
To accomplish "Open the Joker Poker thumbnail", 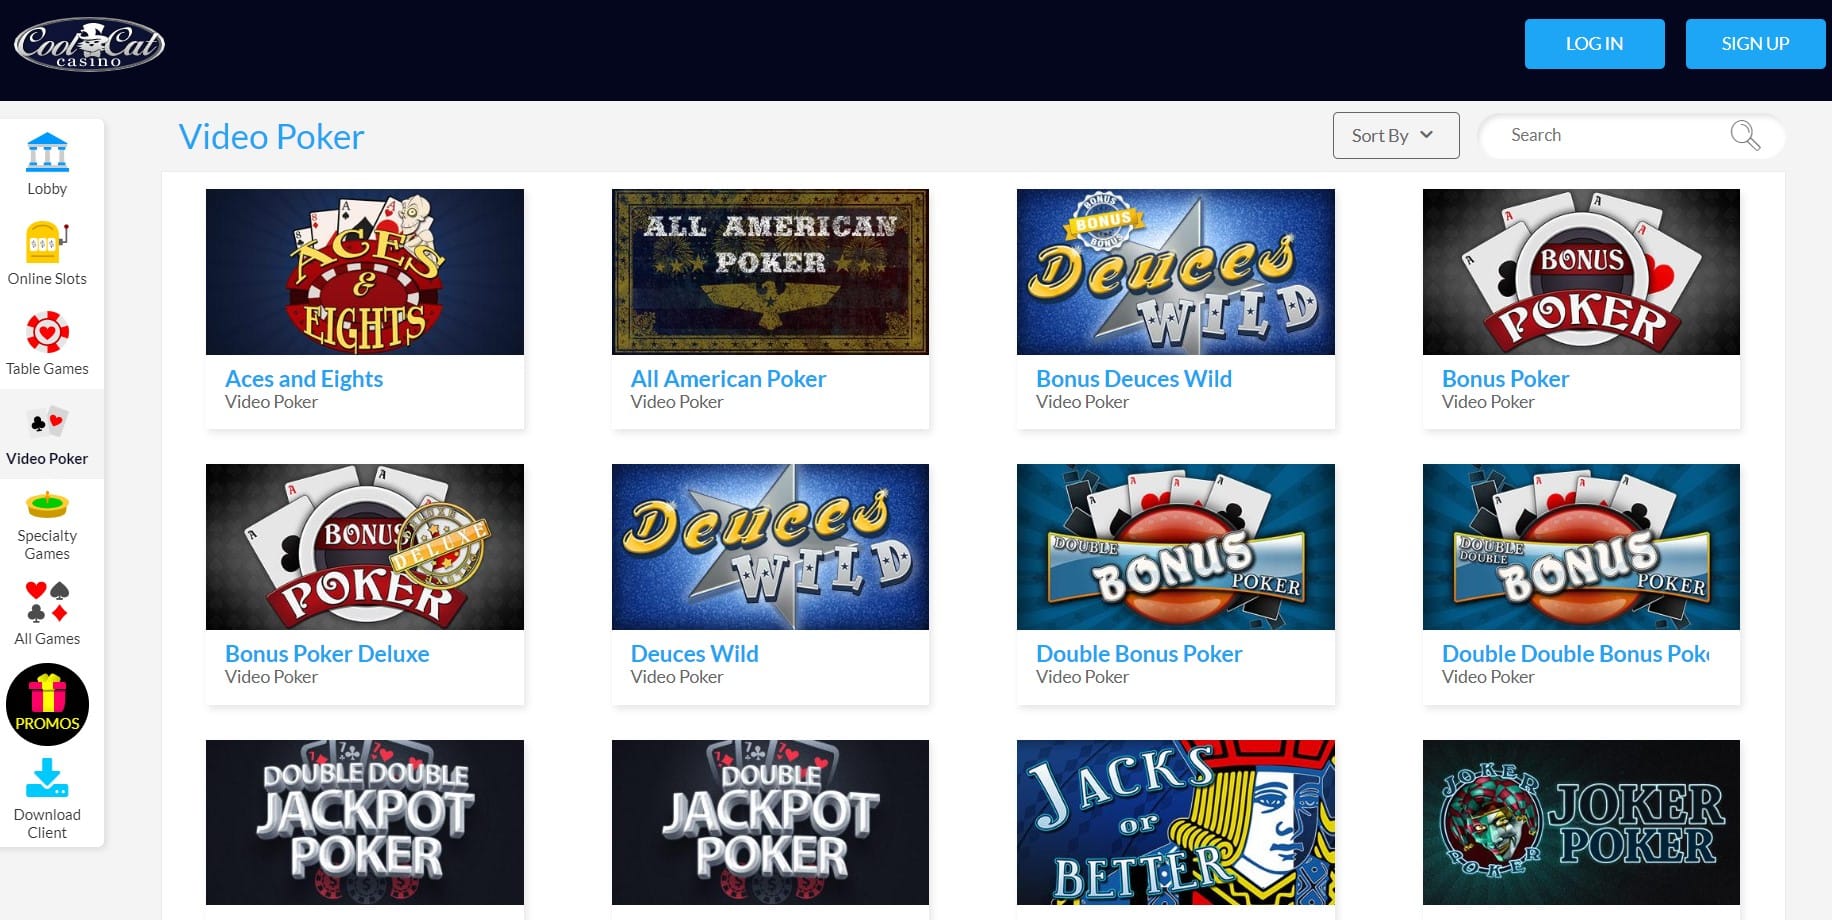I will click(x=1581, y=822).
